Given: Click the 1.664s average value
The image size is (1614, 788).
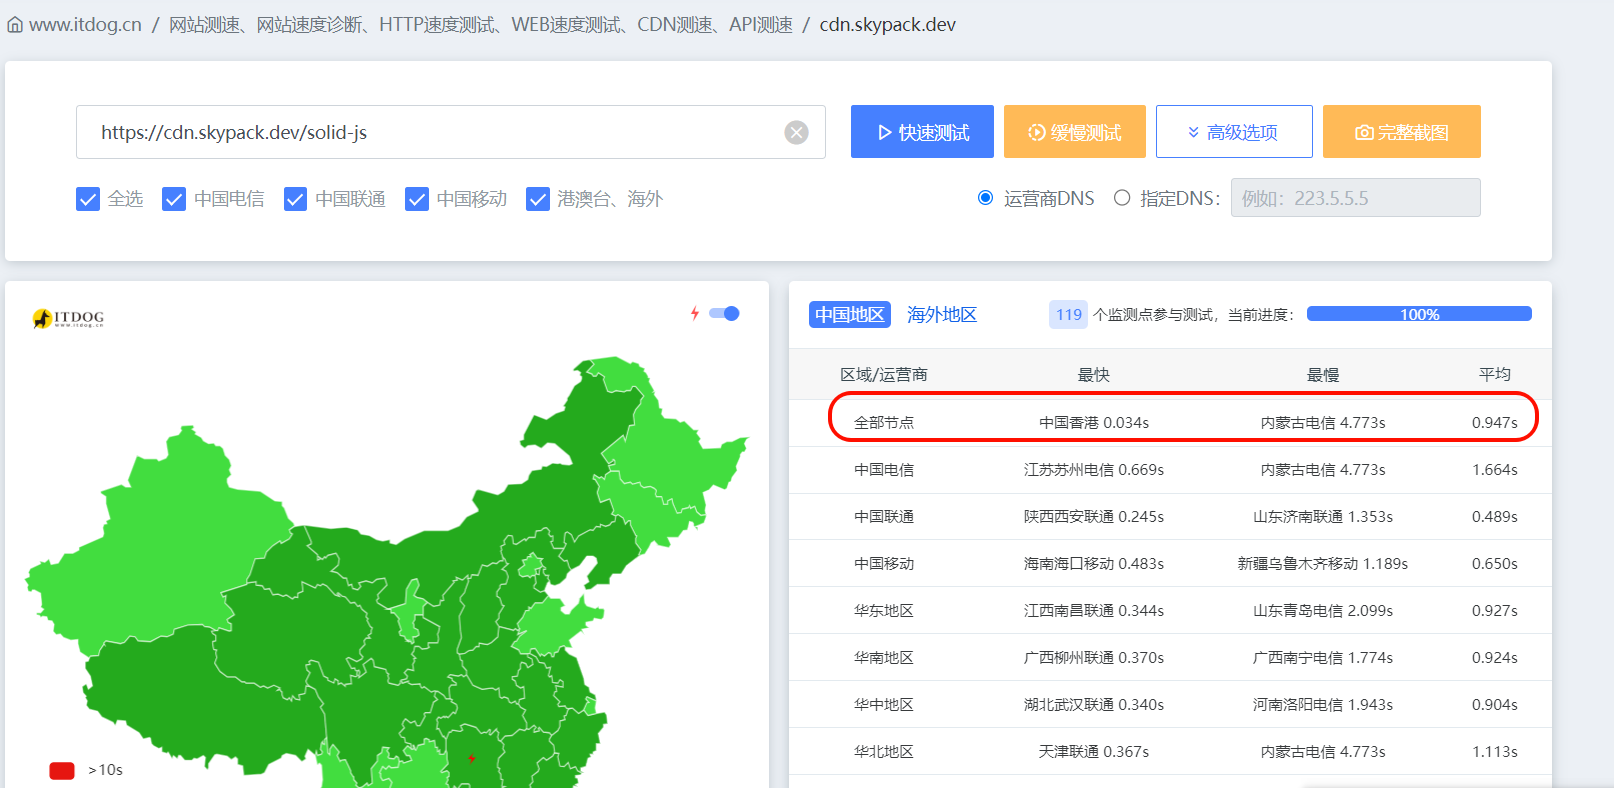Looking at the screenshot, I should [x=1495, y=469].
